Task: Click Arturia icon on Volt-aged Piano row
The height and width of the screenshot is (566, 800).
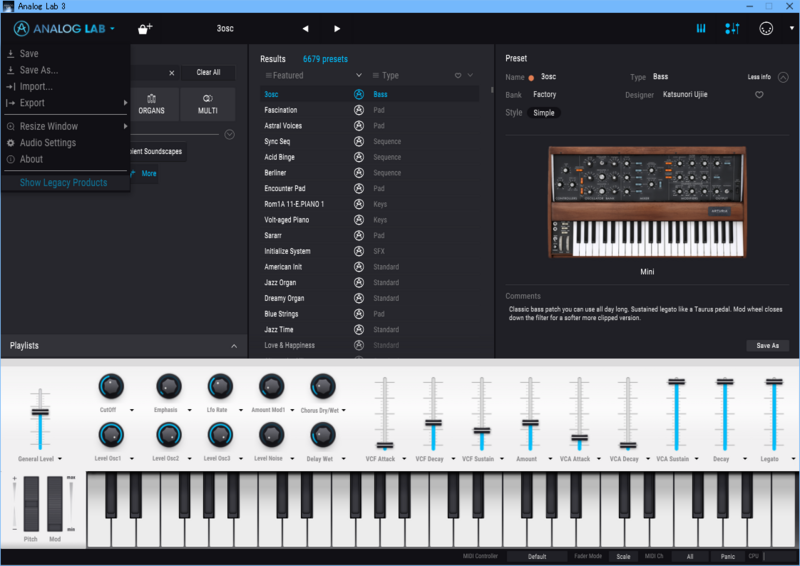Action: pyautogui.click(x=359, y=220)
